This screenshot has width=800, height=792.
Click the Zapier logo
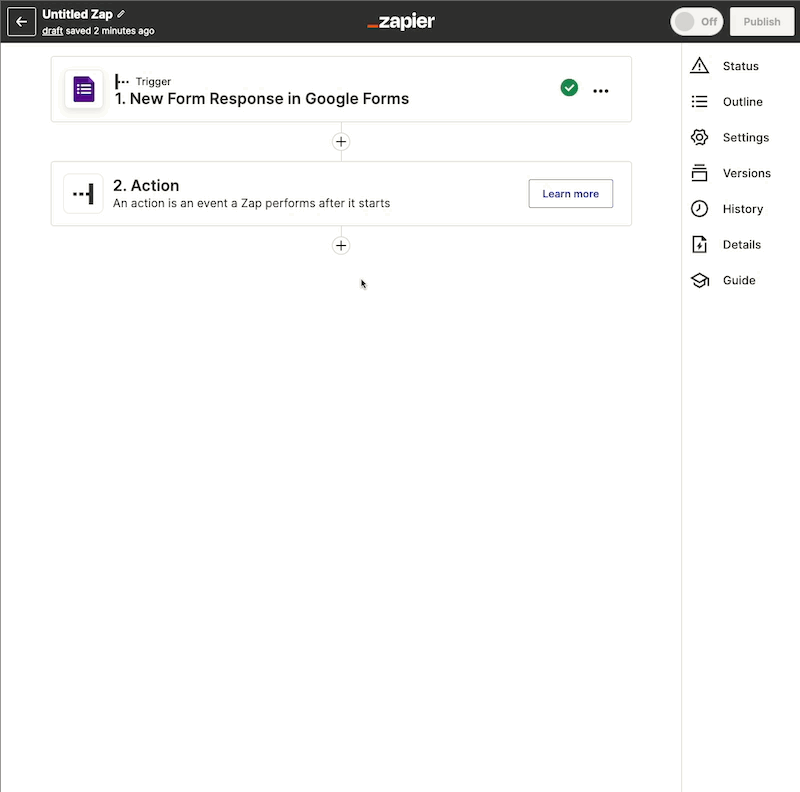[x=401, y=21]
